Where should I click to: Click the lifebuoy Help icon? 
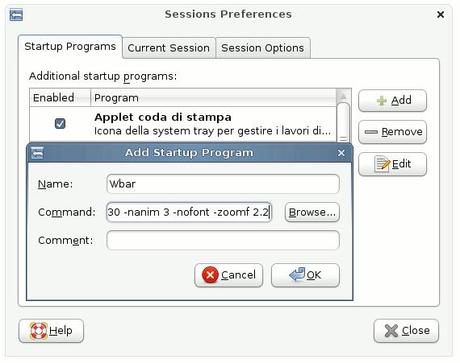(39, 331)
